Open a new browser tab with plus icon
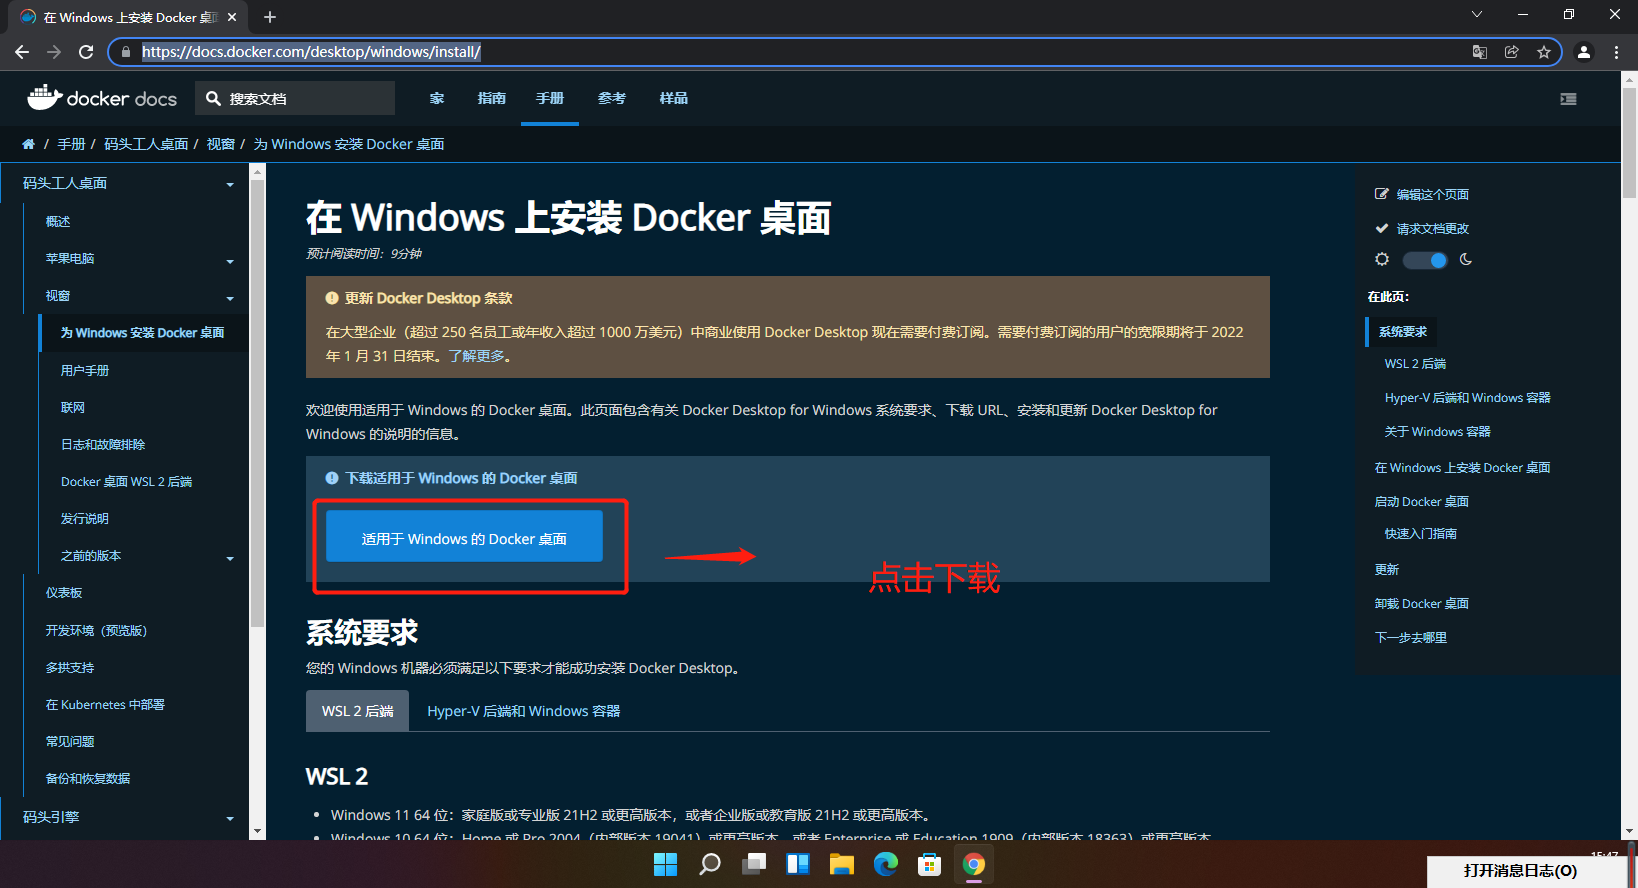Image resolution: width=1638 pixels, height=888 pixels. pos(270,17)
